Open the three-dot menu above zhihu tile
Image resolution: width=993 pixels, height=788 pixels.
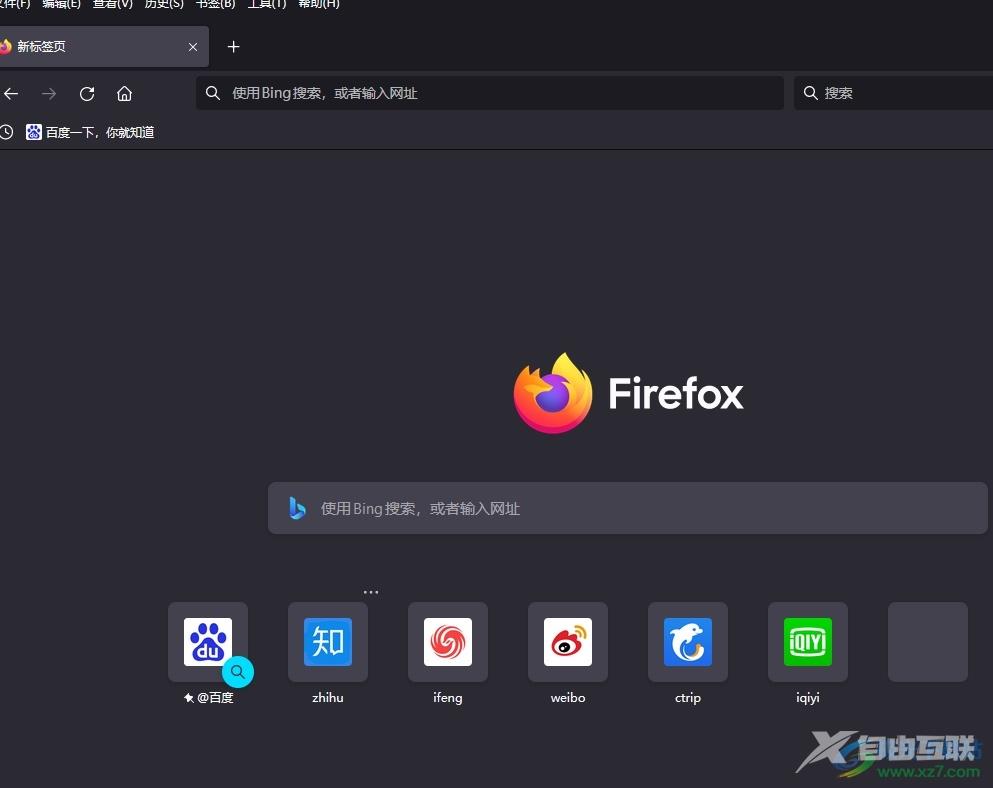click(370, 592)
